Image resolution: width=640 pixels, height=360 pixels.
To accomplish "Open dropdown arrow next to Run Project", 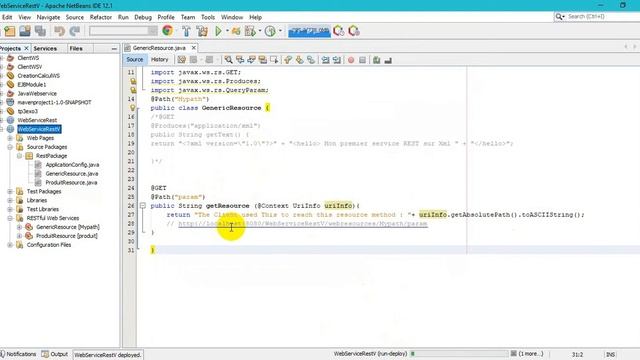I will click(227, 31).
